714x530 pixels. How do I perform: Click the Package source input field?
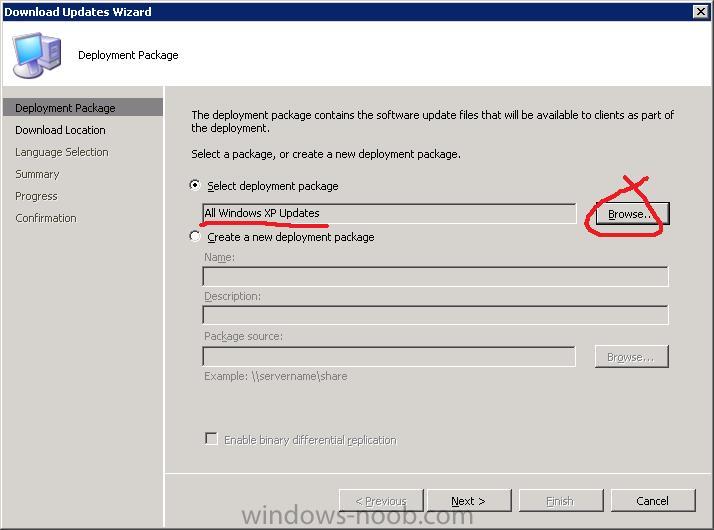[x=389, y=357]
